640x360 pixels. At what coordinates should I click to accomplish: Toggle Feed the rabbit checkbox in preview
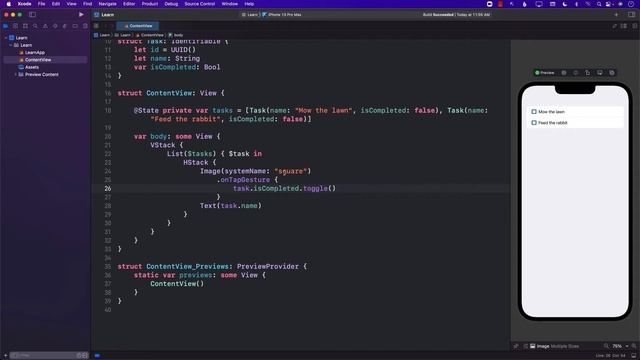coord(534,122)
